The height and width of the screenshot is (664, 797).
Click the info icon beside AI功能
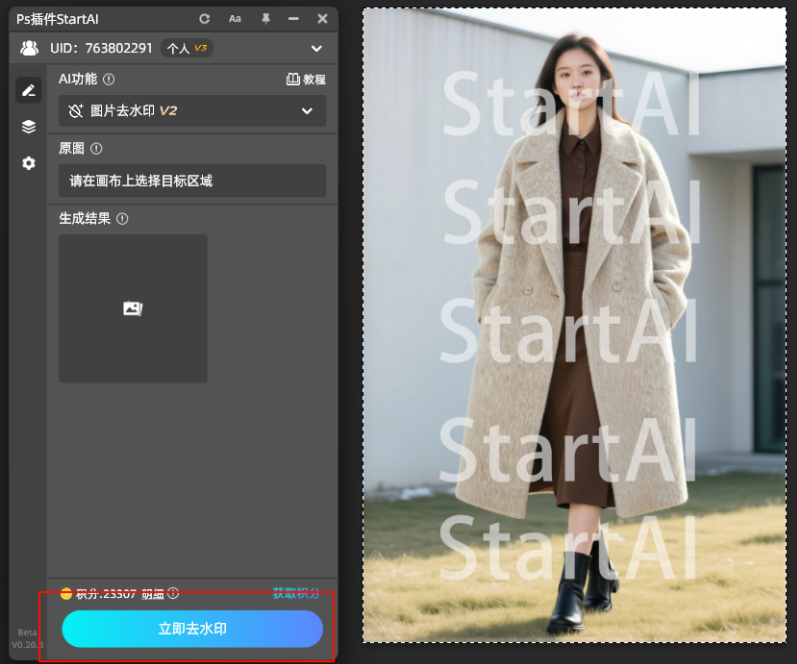click(109, 79)
